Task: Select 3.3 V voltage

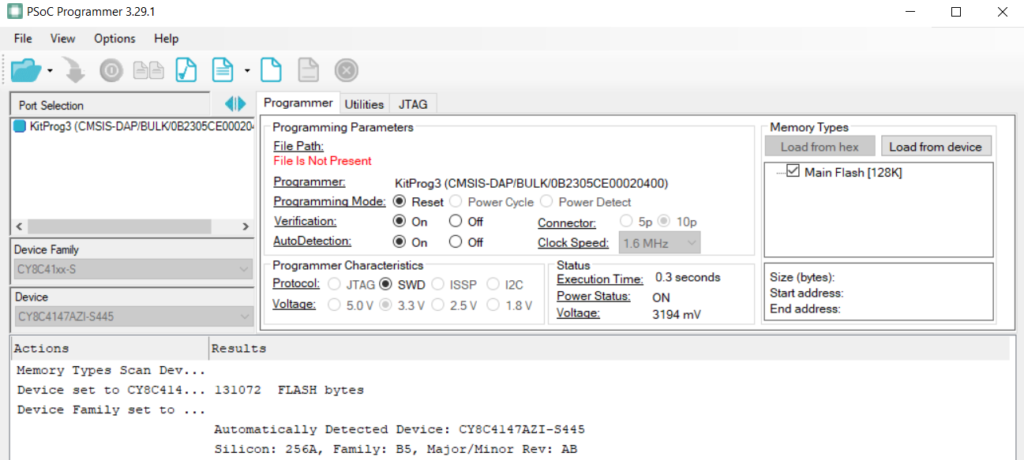Action: click(x=386, y=305)
